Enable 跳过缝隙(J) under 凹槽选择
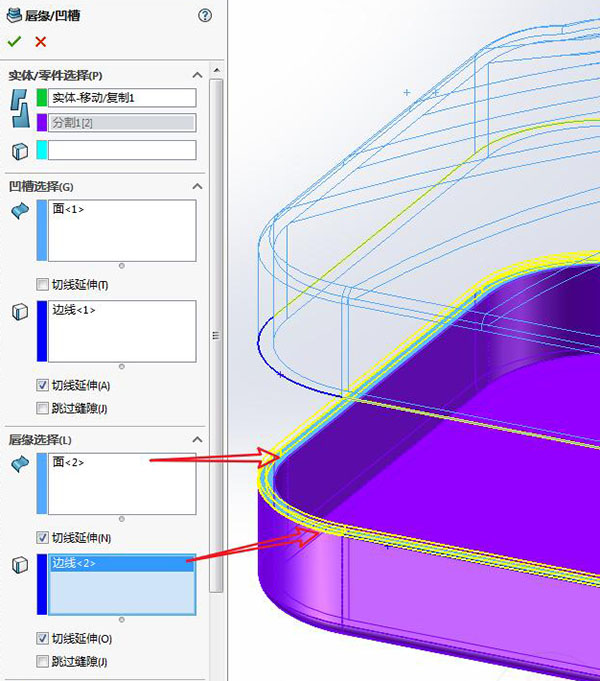 [x=42, y=408]
